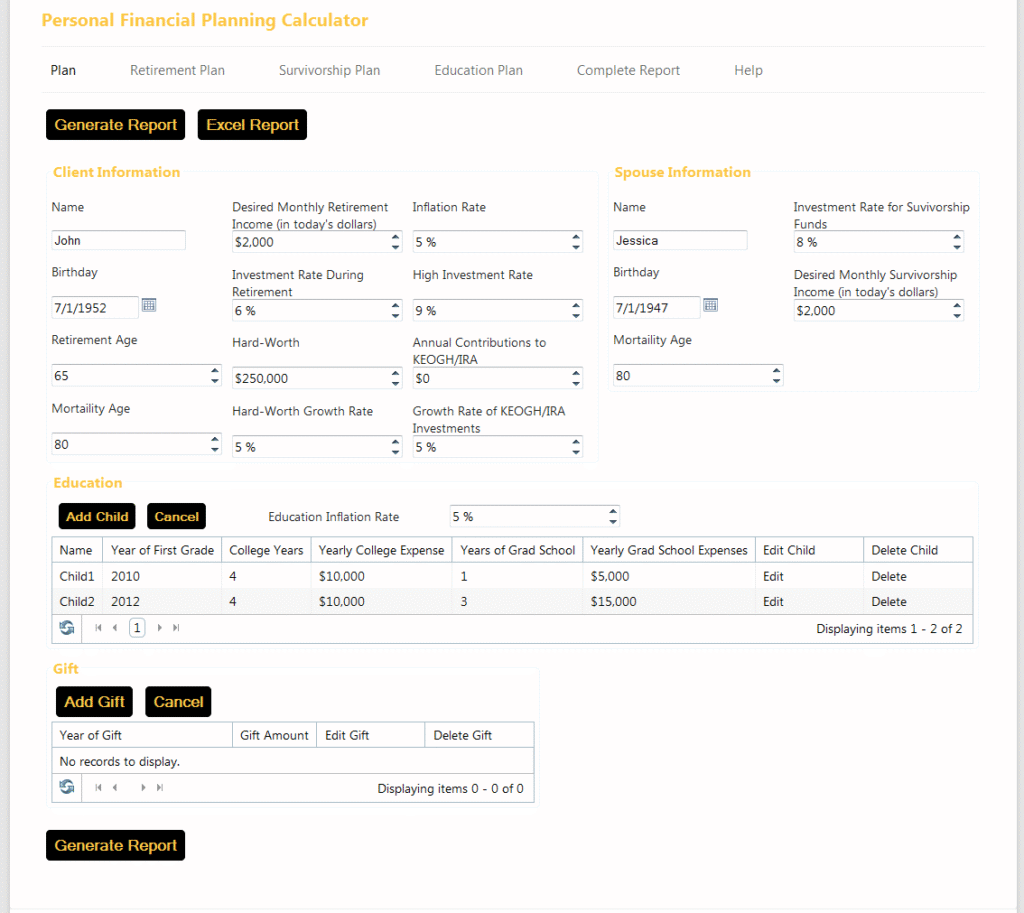Decrease the spouse Mortality Age value

pyautogui.click(x=777, y=381)
